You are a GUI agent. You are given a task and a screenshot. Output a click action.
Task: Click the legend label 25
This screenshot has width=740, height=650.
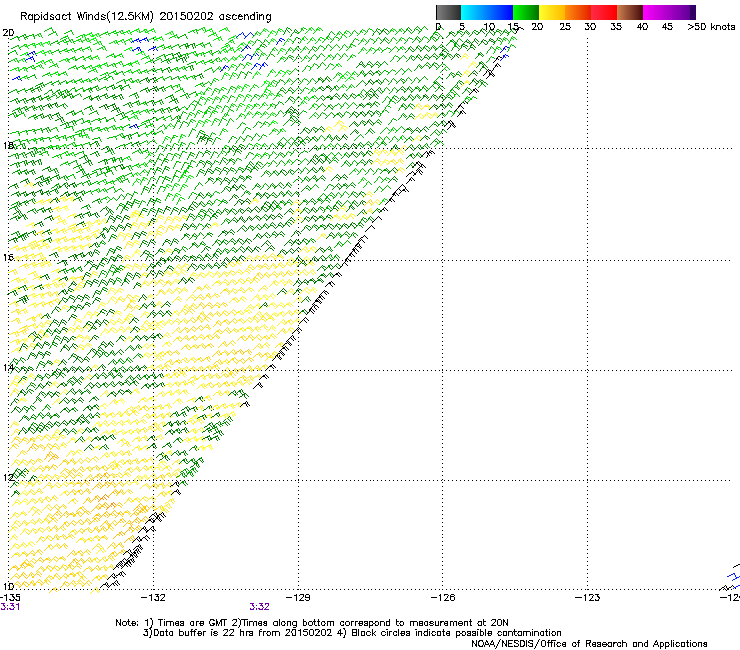(565, 26)
